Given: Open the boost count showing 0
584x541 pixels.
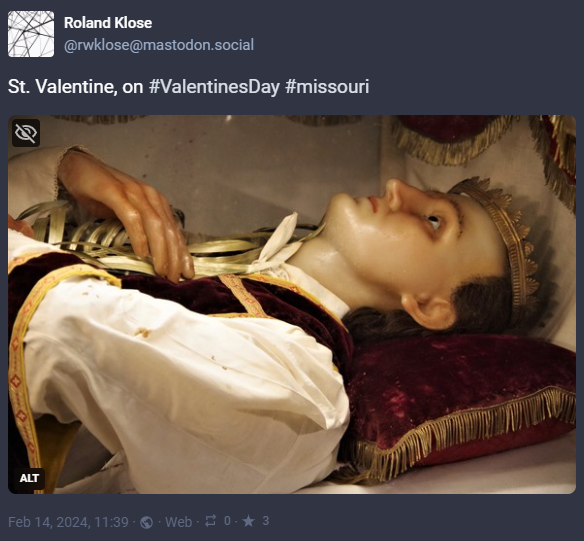Looking at the screenshot, I should click(x=227, y=521).
